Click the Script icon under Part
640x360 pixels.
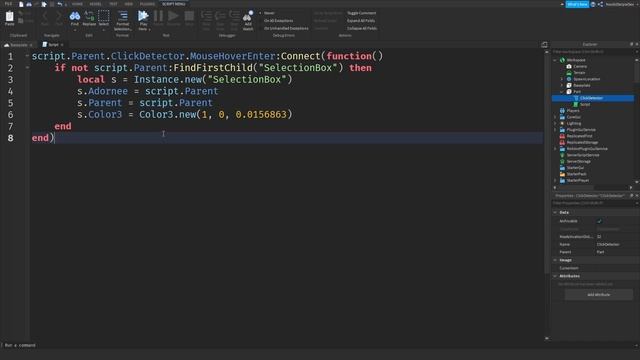point(576,104)
